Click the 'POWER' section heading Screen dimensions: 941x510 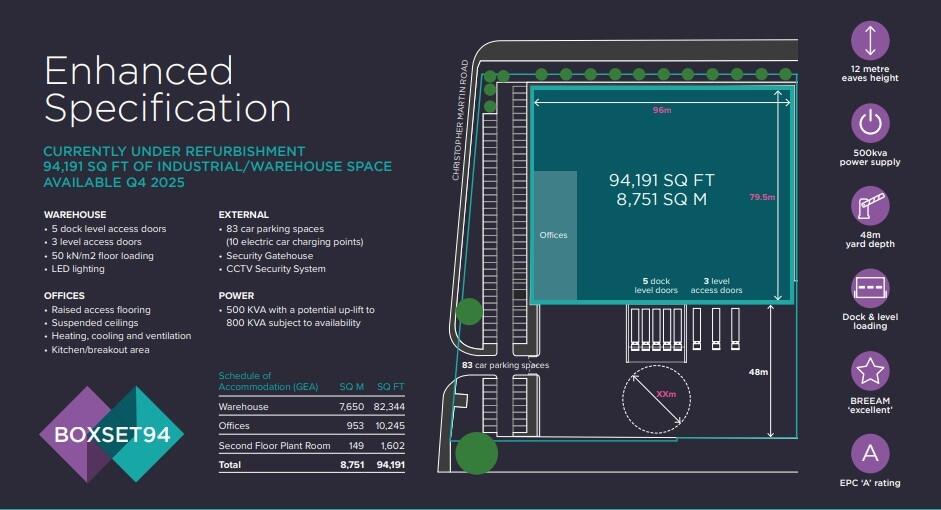(236, 296)
